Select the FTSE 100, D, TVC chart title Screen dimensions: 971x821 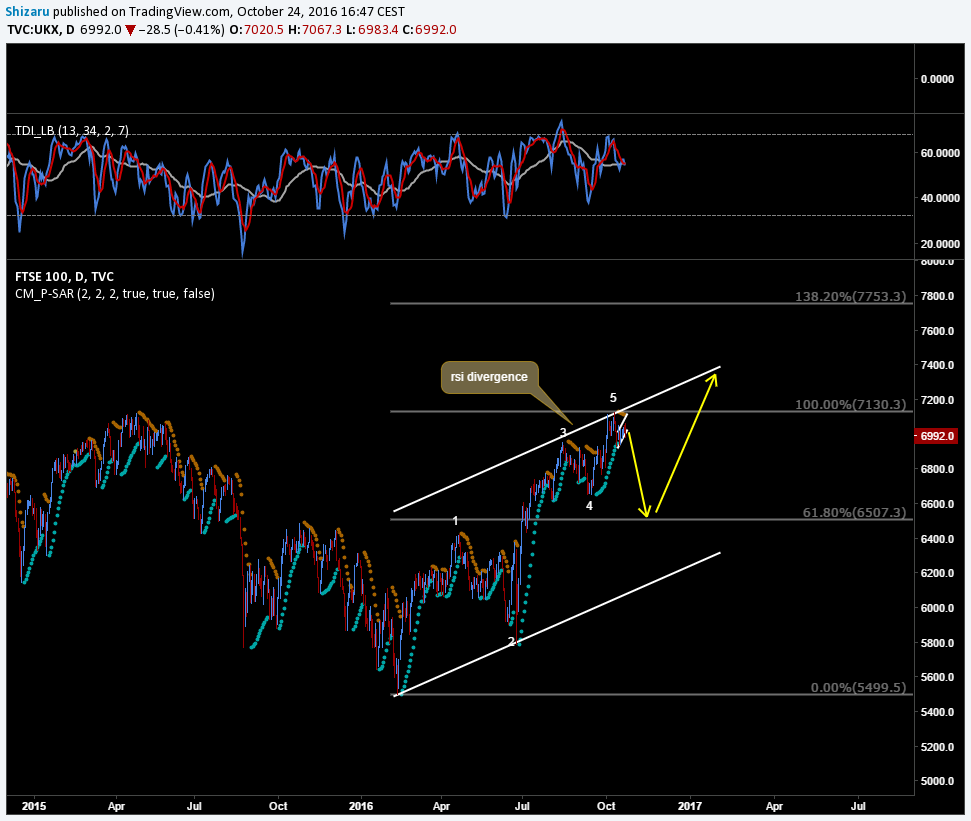click(64, 277)
